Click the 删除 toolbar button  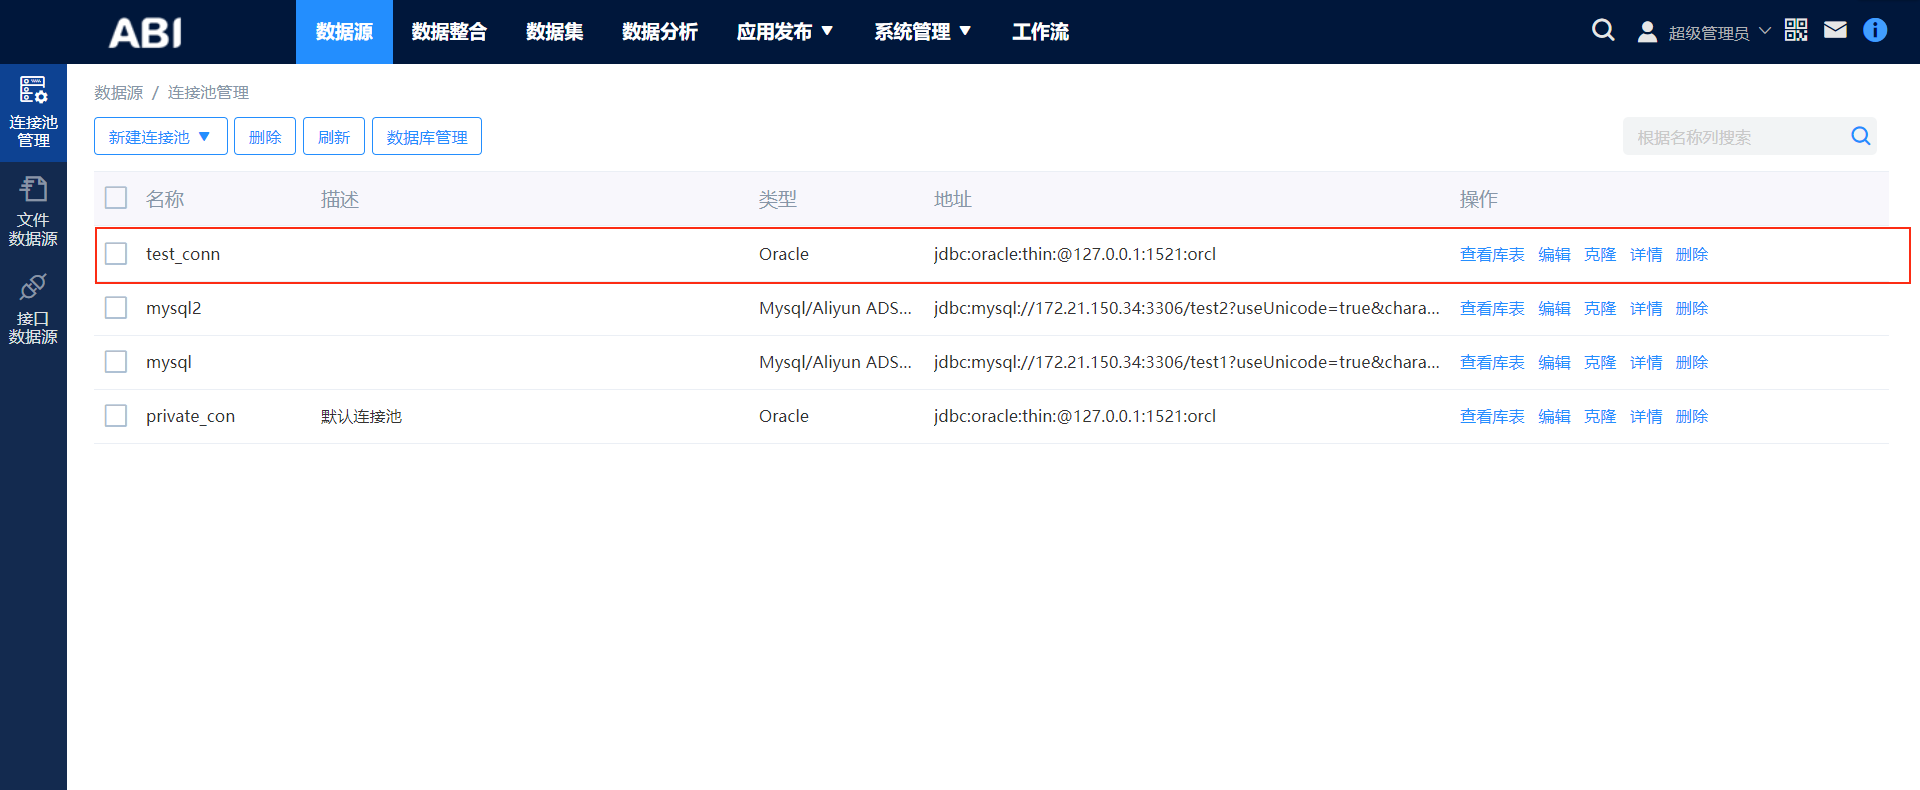[x=265, y=137]
